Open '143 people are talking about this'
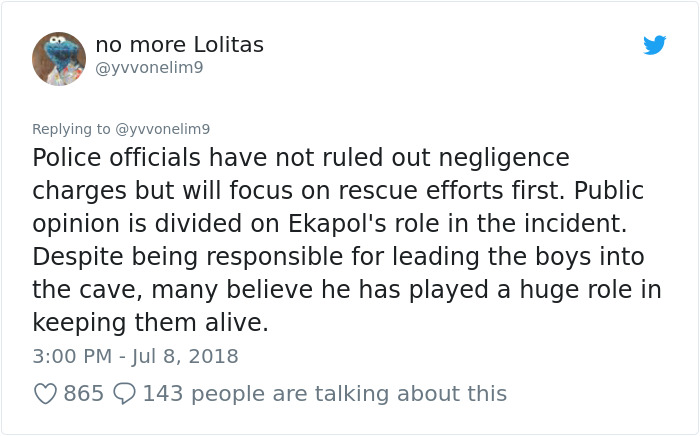 [x=325, y=394]
